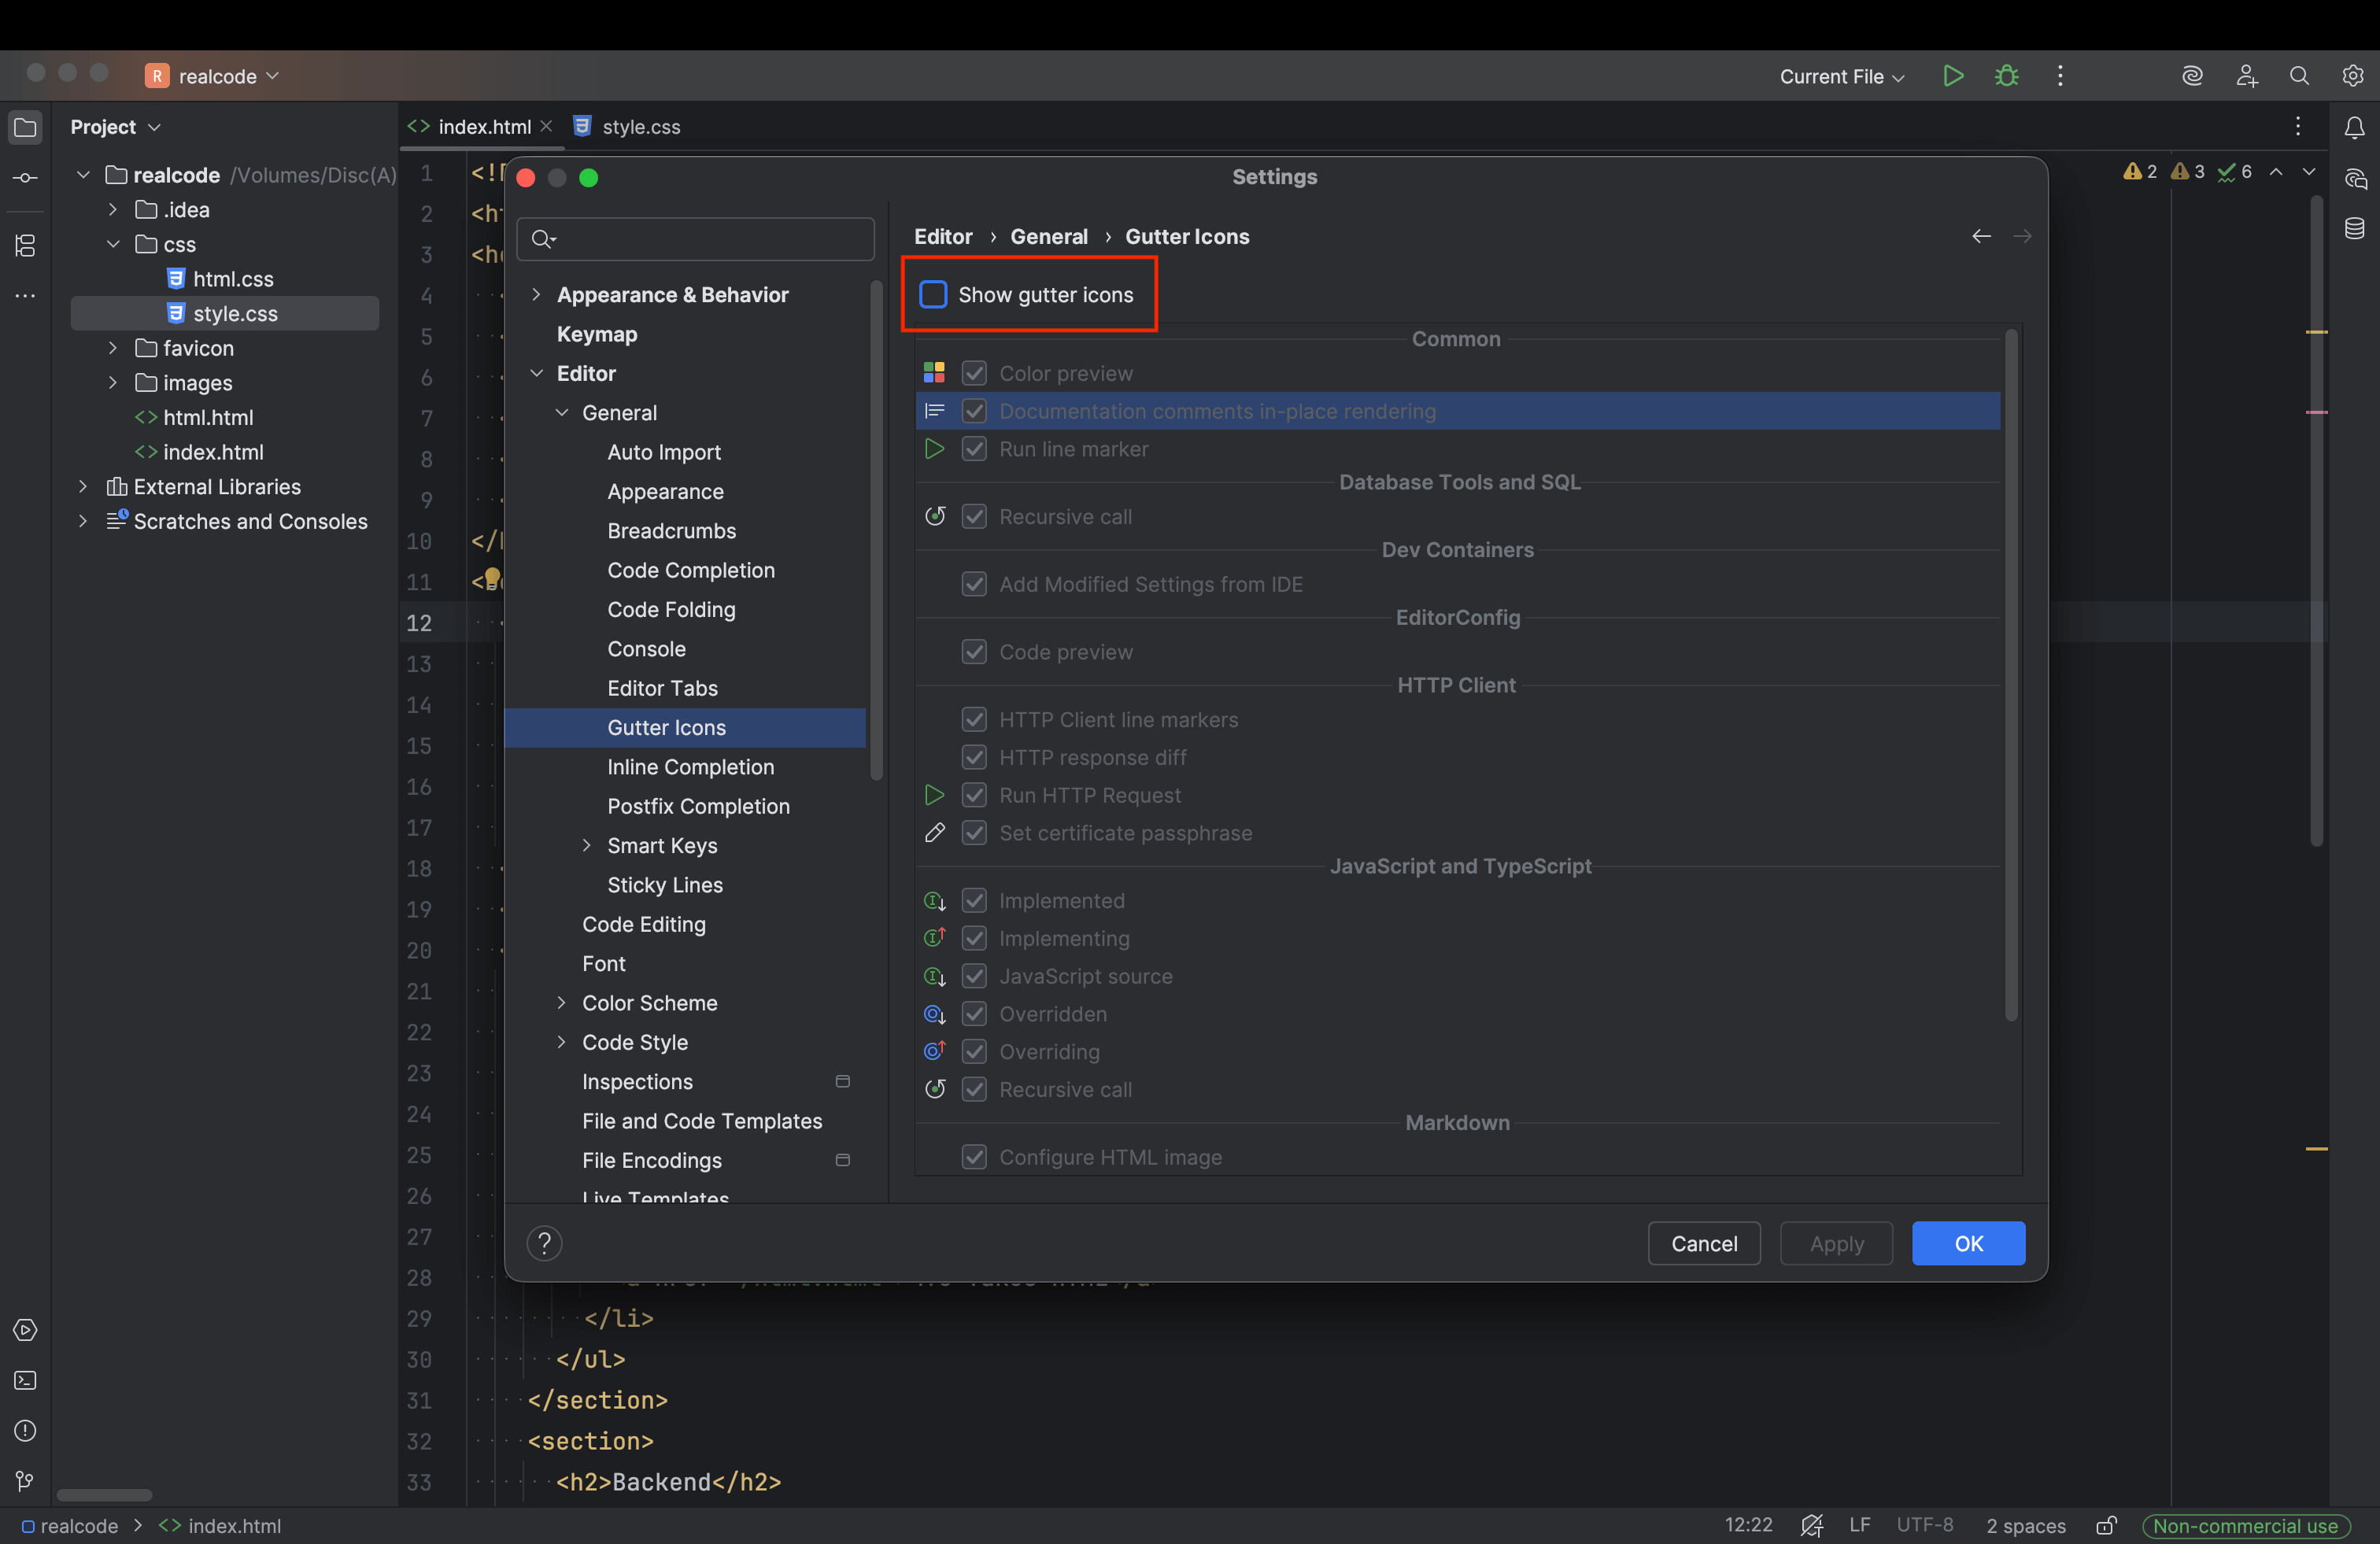2380x1544 pixels.
Task: Open Notifications bell icon
Action: point(2354,127)
